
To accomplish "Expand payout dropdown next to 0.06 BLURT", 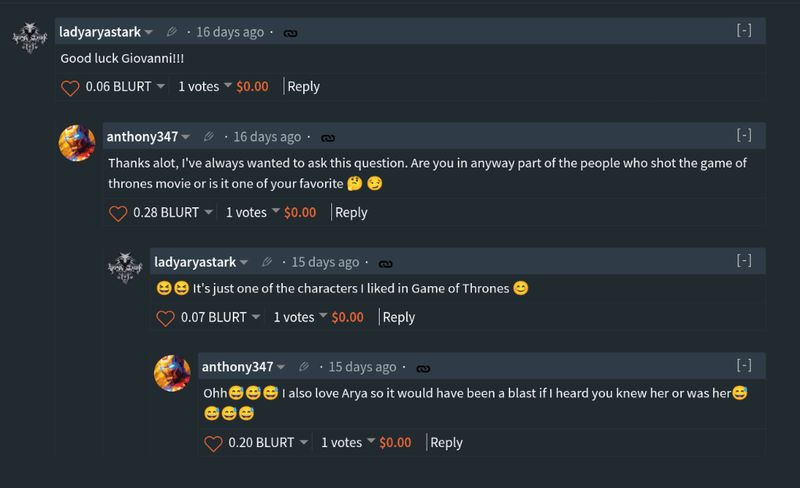I will [x=160, y=87].
